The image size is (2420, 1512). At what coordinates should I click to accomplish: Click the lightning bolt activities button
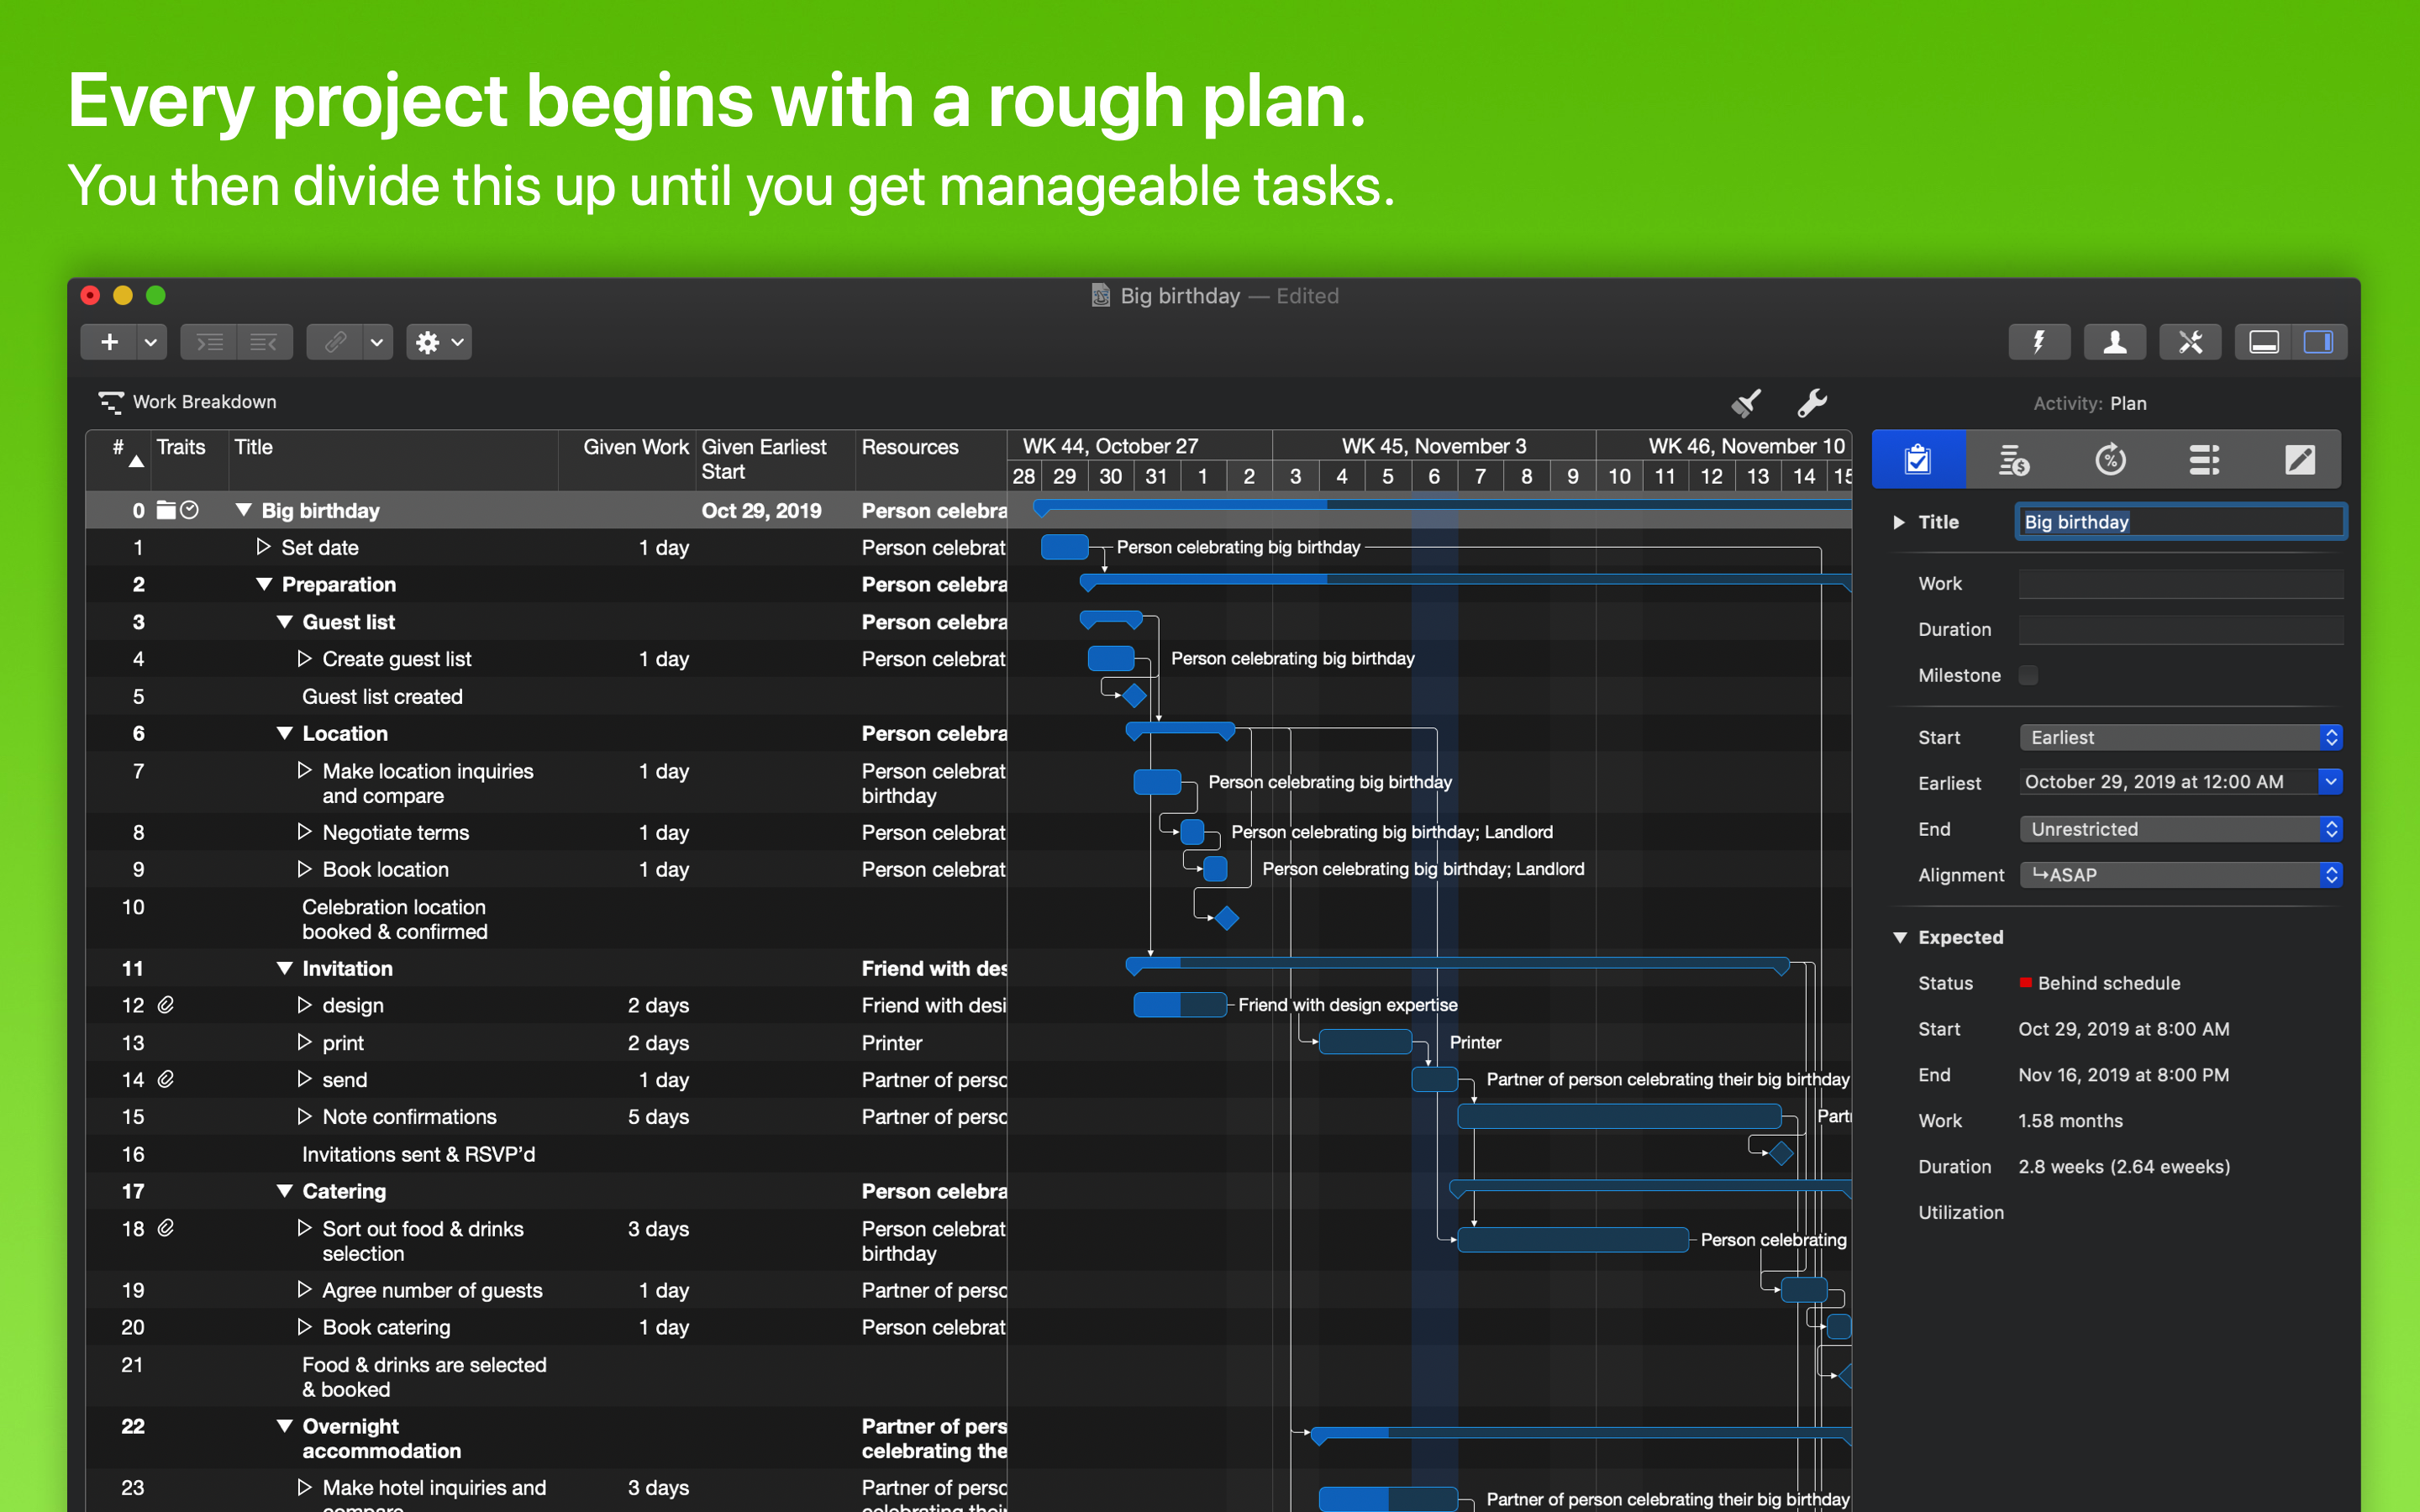click(x=2039, y=342)
